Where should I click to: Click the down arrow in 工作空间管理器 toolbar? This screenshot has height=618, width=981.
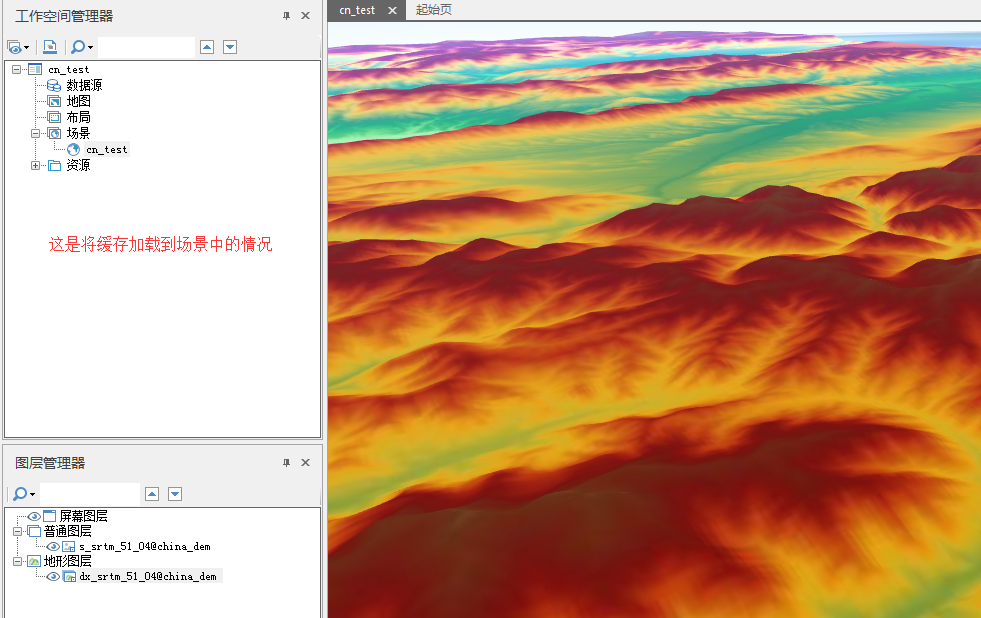tap(230, 47)
